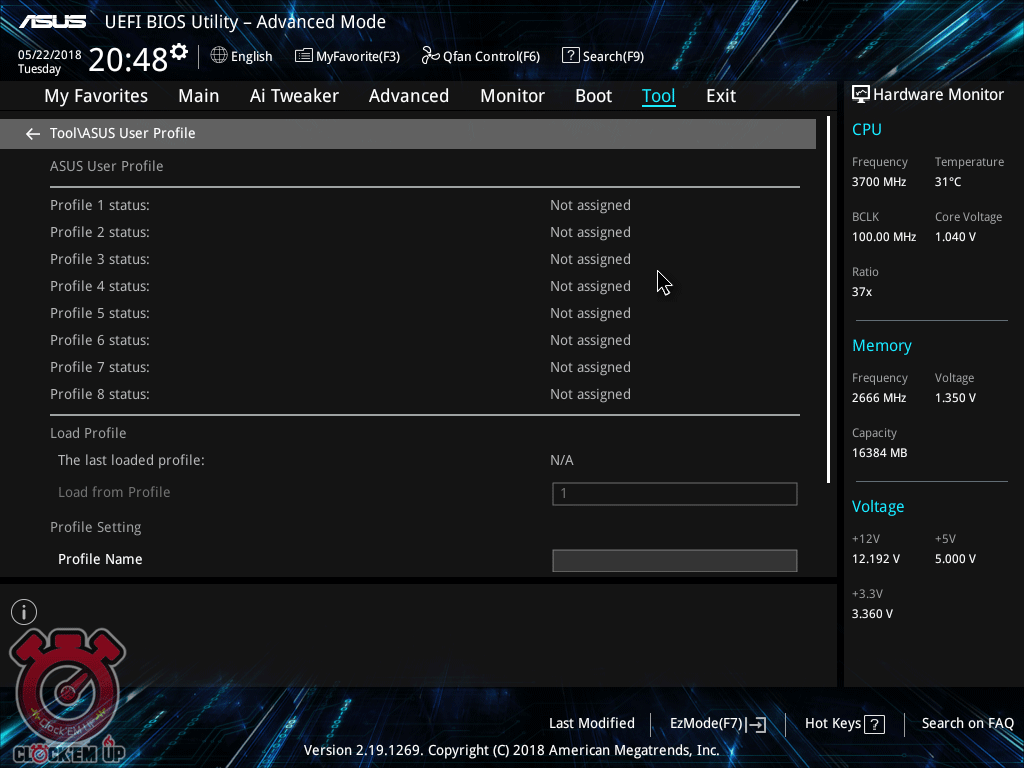Click the Search(F9) question mark icon
1024x768 pixels.
pyautogui.click(x=571, y=56)
